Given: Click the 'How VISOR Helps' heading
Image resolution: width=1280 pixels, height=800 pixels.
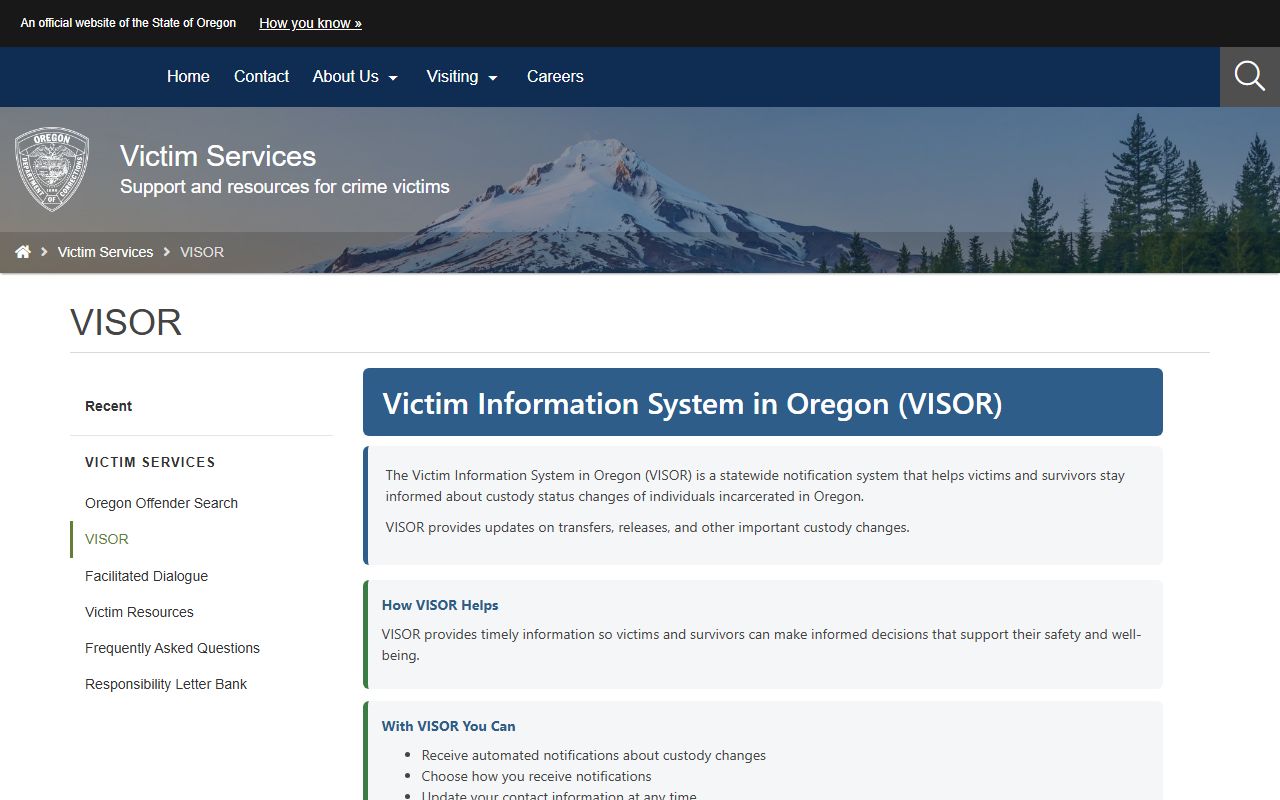Looking at the screenshot, I should [440, 605].
